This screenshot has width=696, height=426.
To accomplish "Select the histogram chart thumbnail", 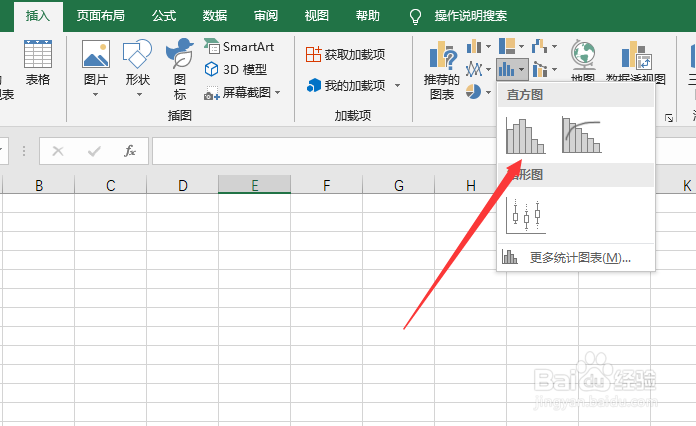I will tap(526, 135).
